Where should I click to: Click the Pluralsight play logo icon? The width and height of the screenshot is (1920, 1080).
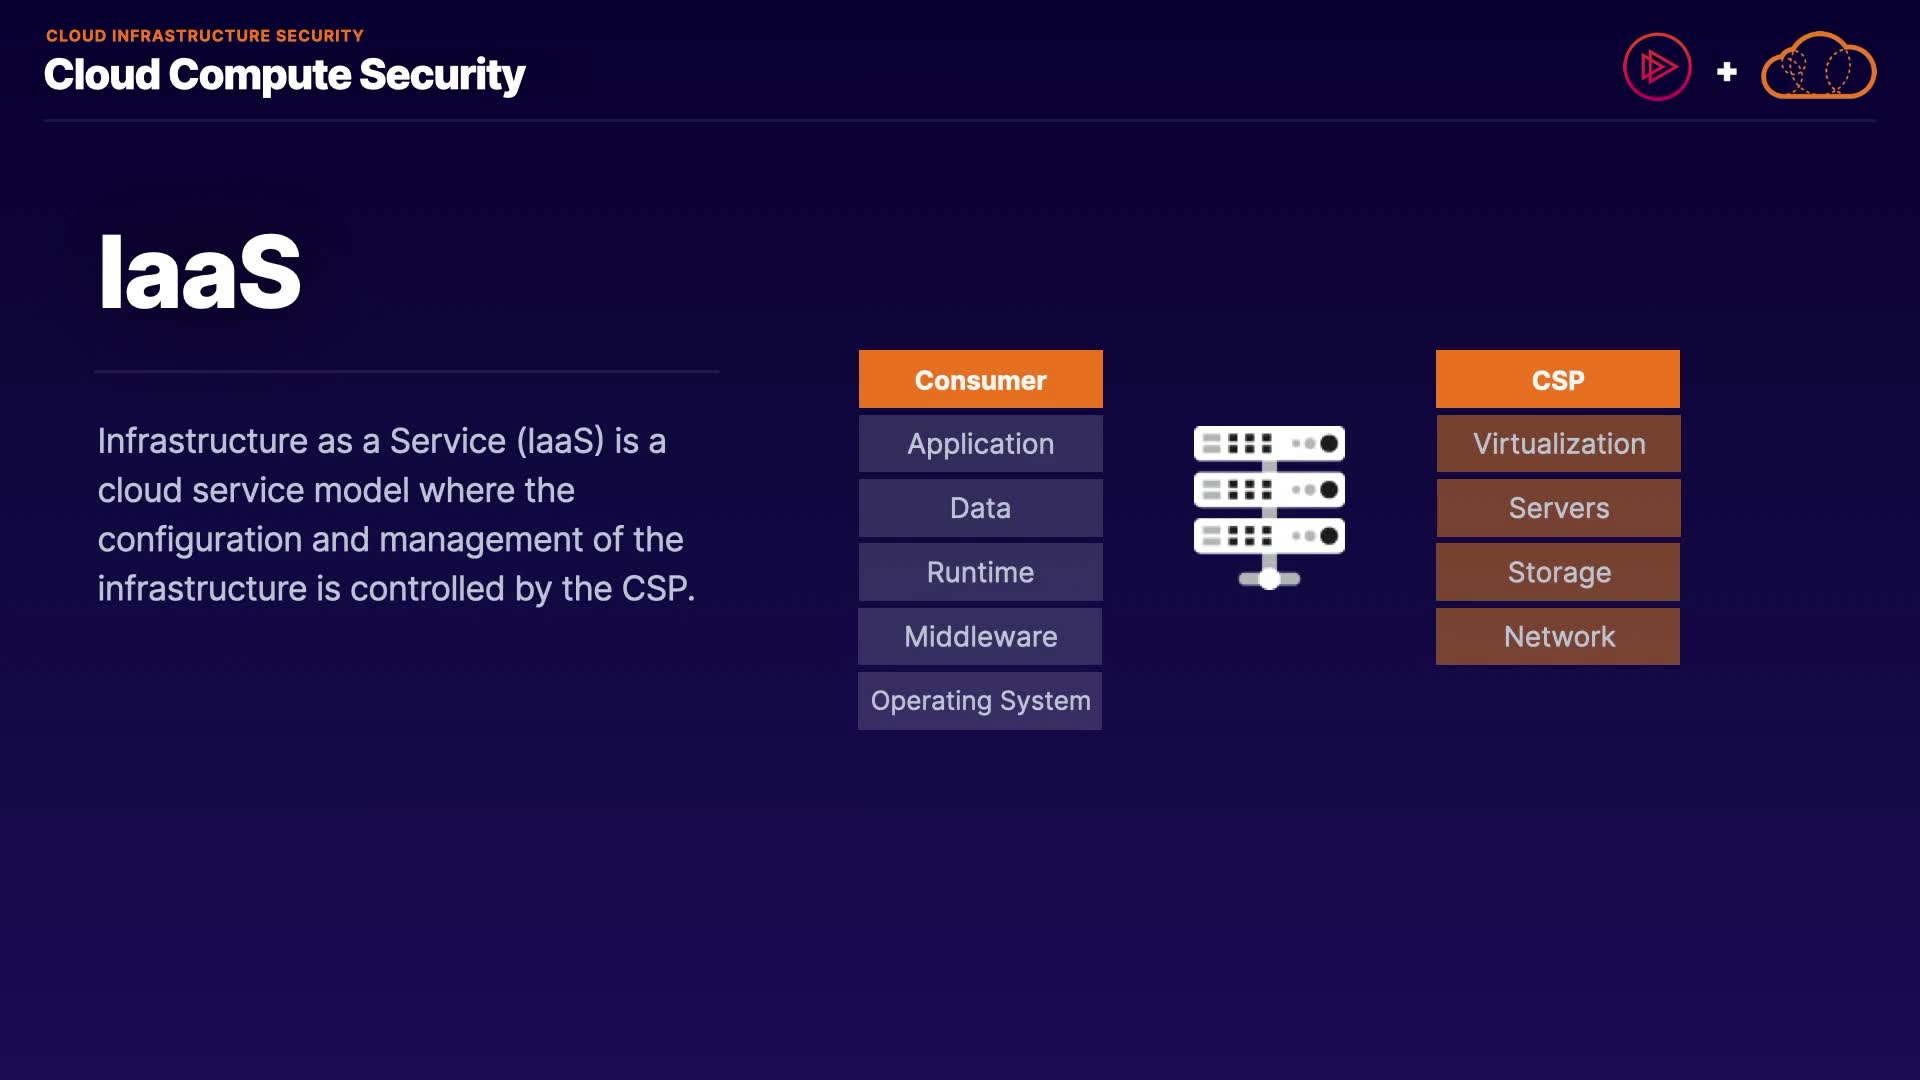click(x=1657, y=67)
